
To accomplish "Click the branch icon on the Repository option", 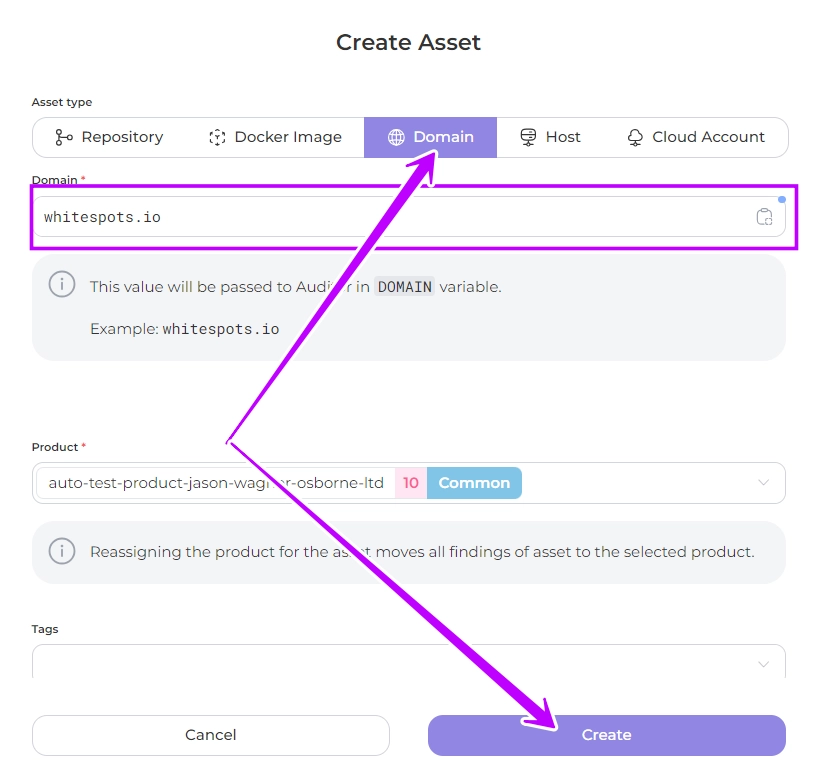I will 64,137.
